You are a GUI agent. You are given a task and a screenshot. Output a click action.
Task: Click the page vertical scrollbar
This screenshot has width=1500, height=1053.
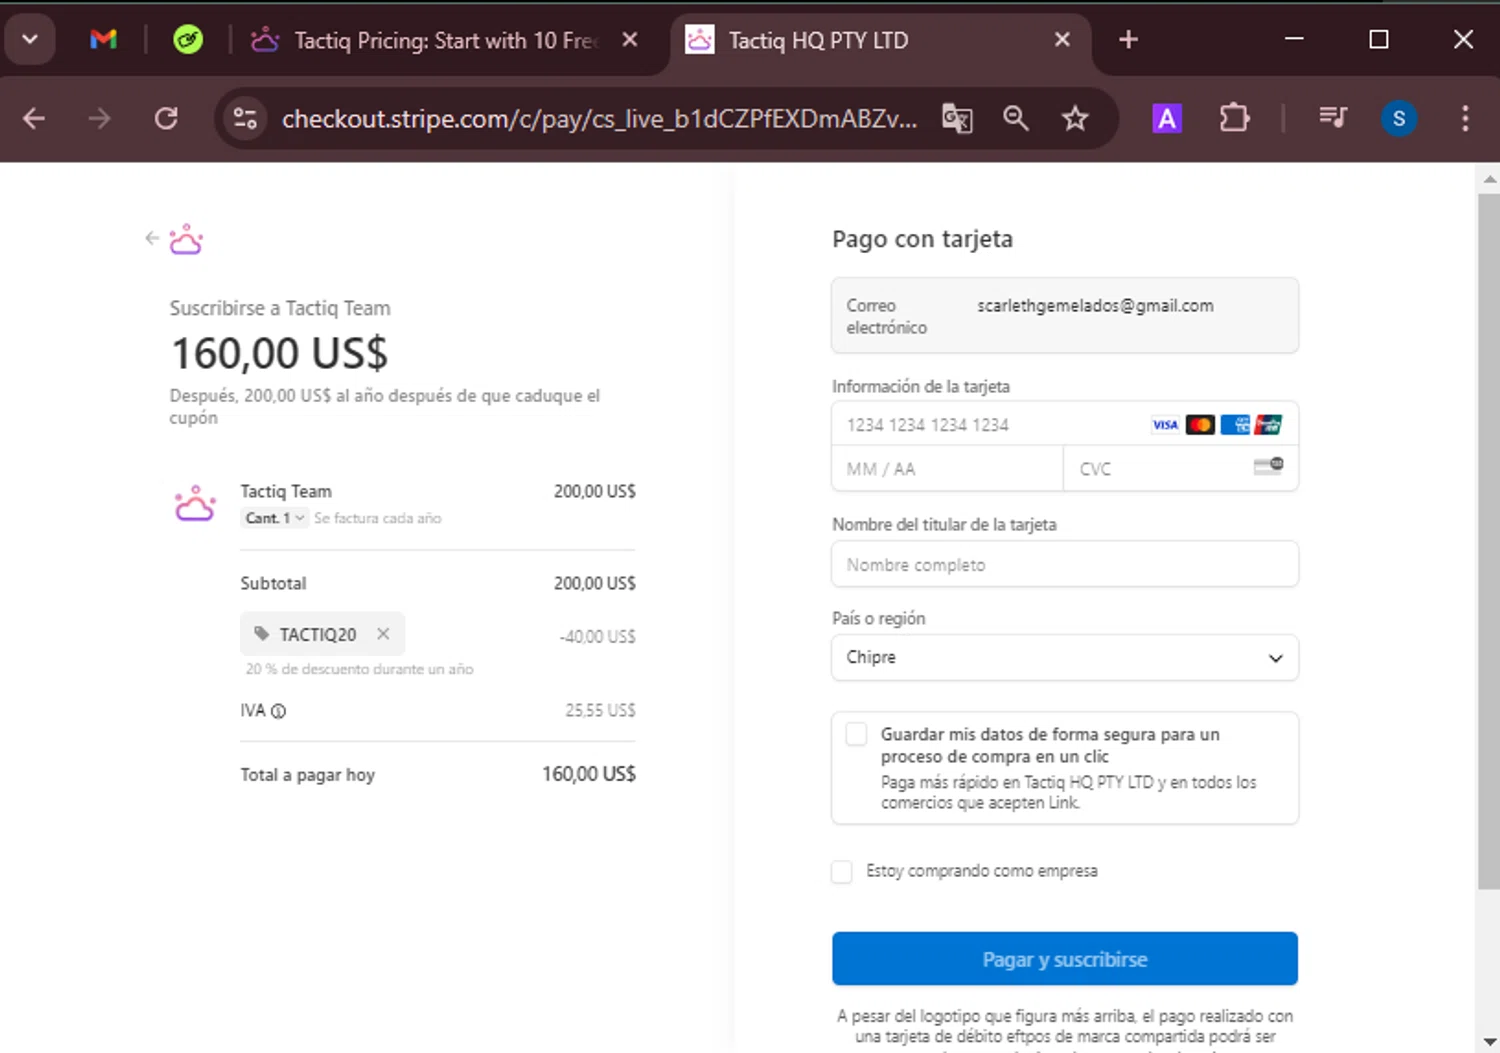coord(1489,540)
